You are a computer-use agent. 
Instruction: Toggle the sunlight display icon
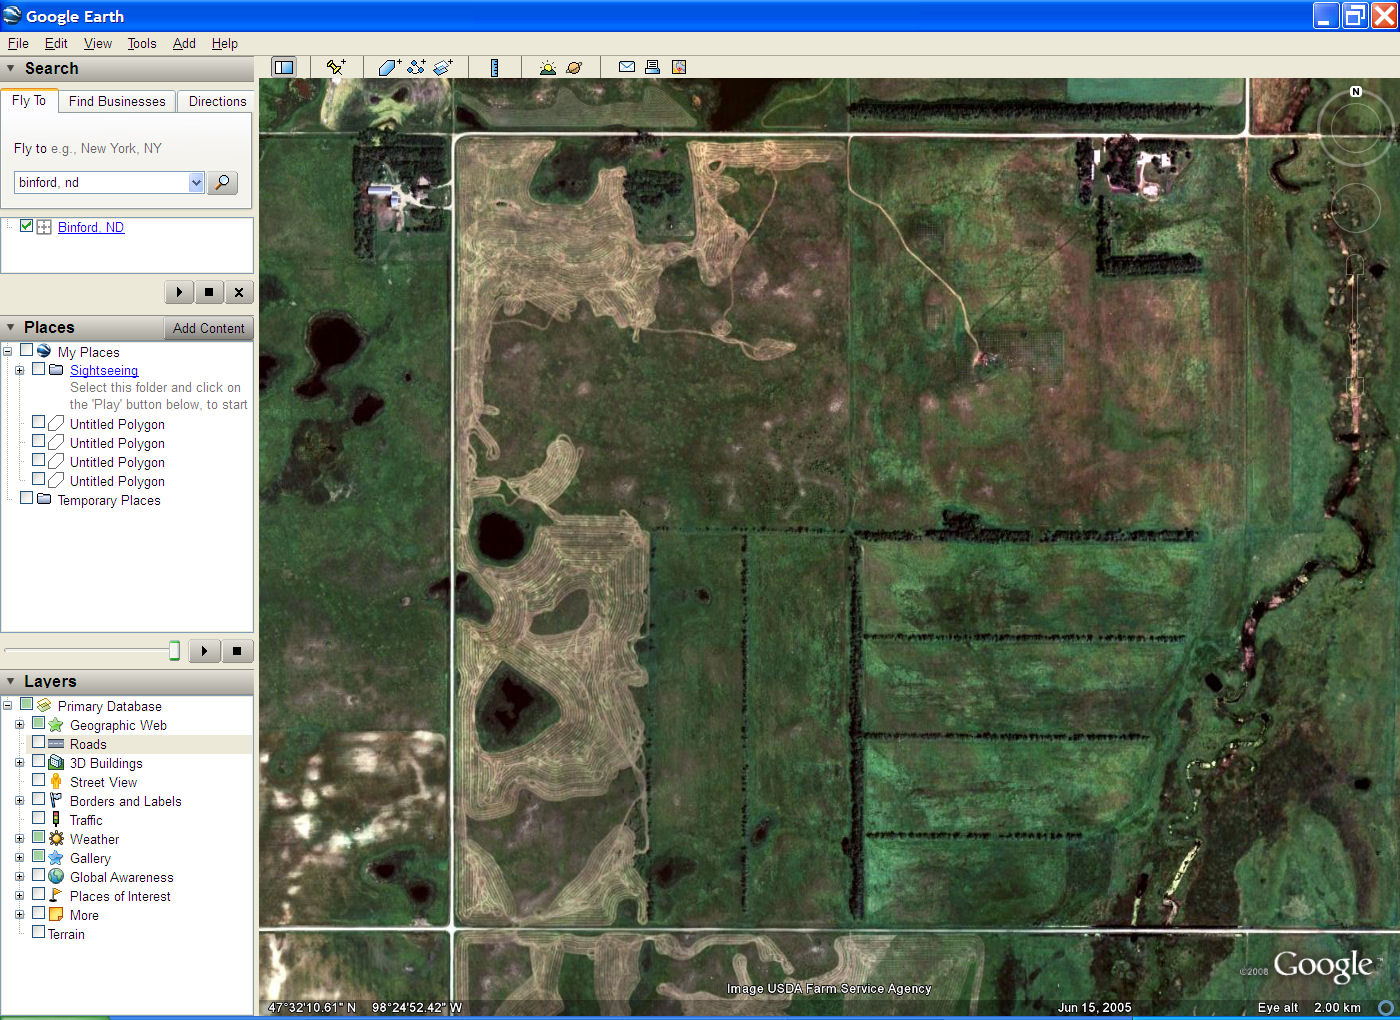[547, 67]
